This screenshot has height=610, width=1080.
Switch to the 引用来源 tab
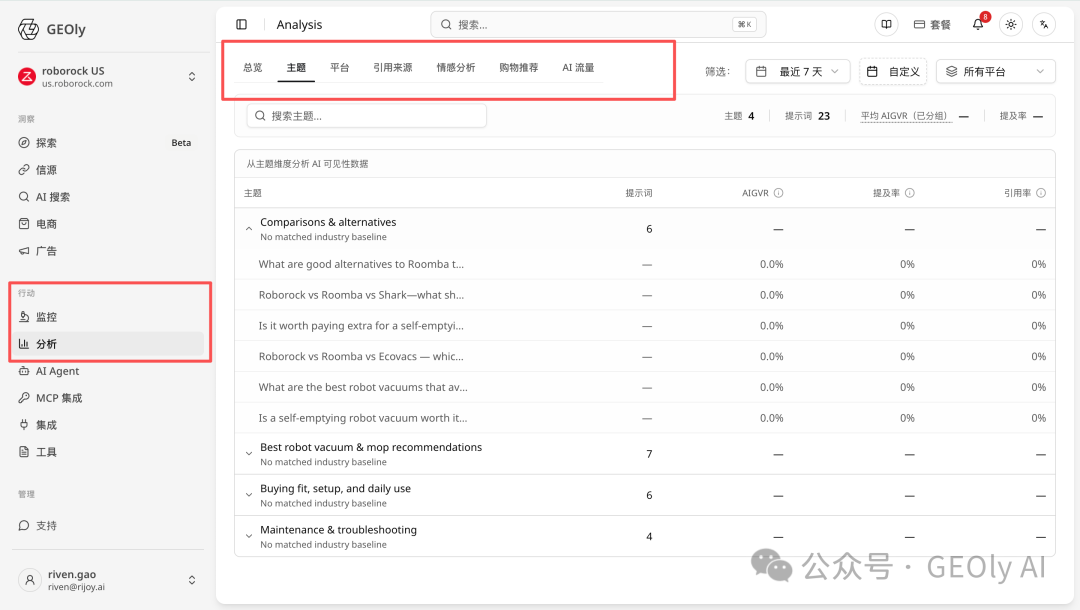click(x=393, y=67)
